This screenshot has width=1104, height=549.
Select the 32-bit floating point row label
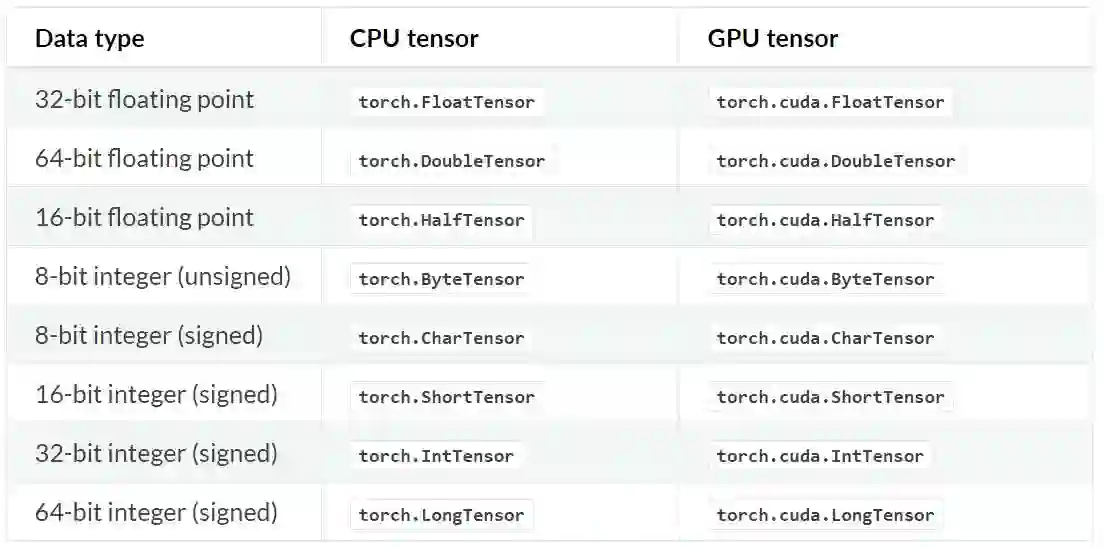tap(144, 100)
